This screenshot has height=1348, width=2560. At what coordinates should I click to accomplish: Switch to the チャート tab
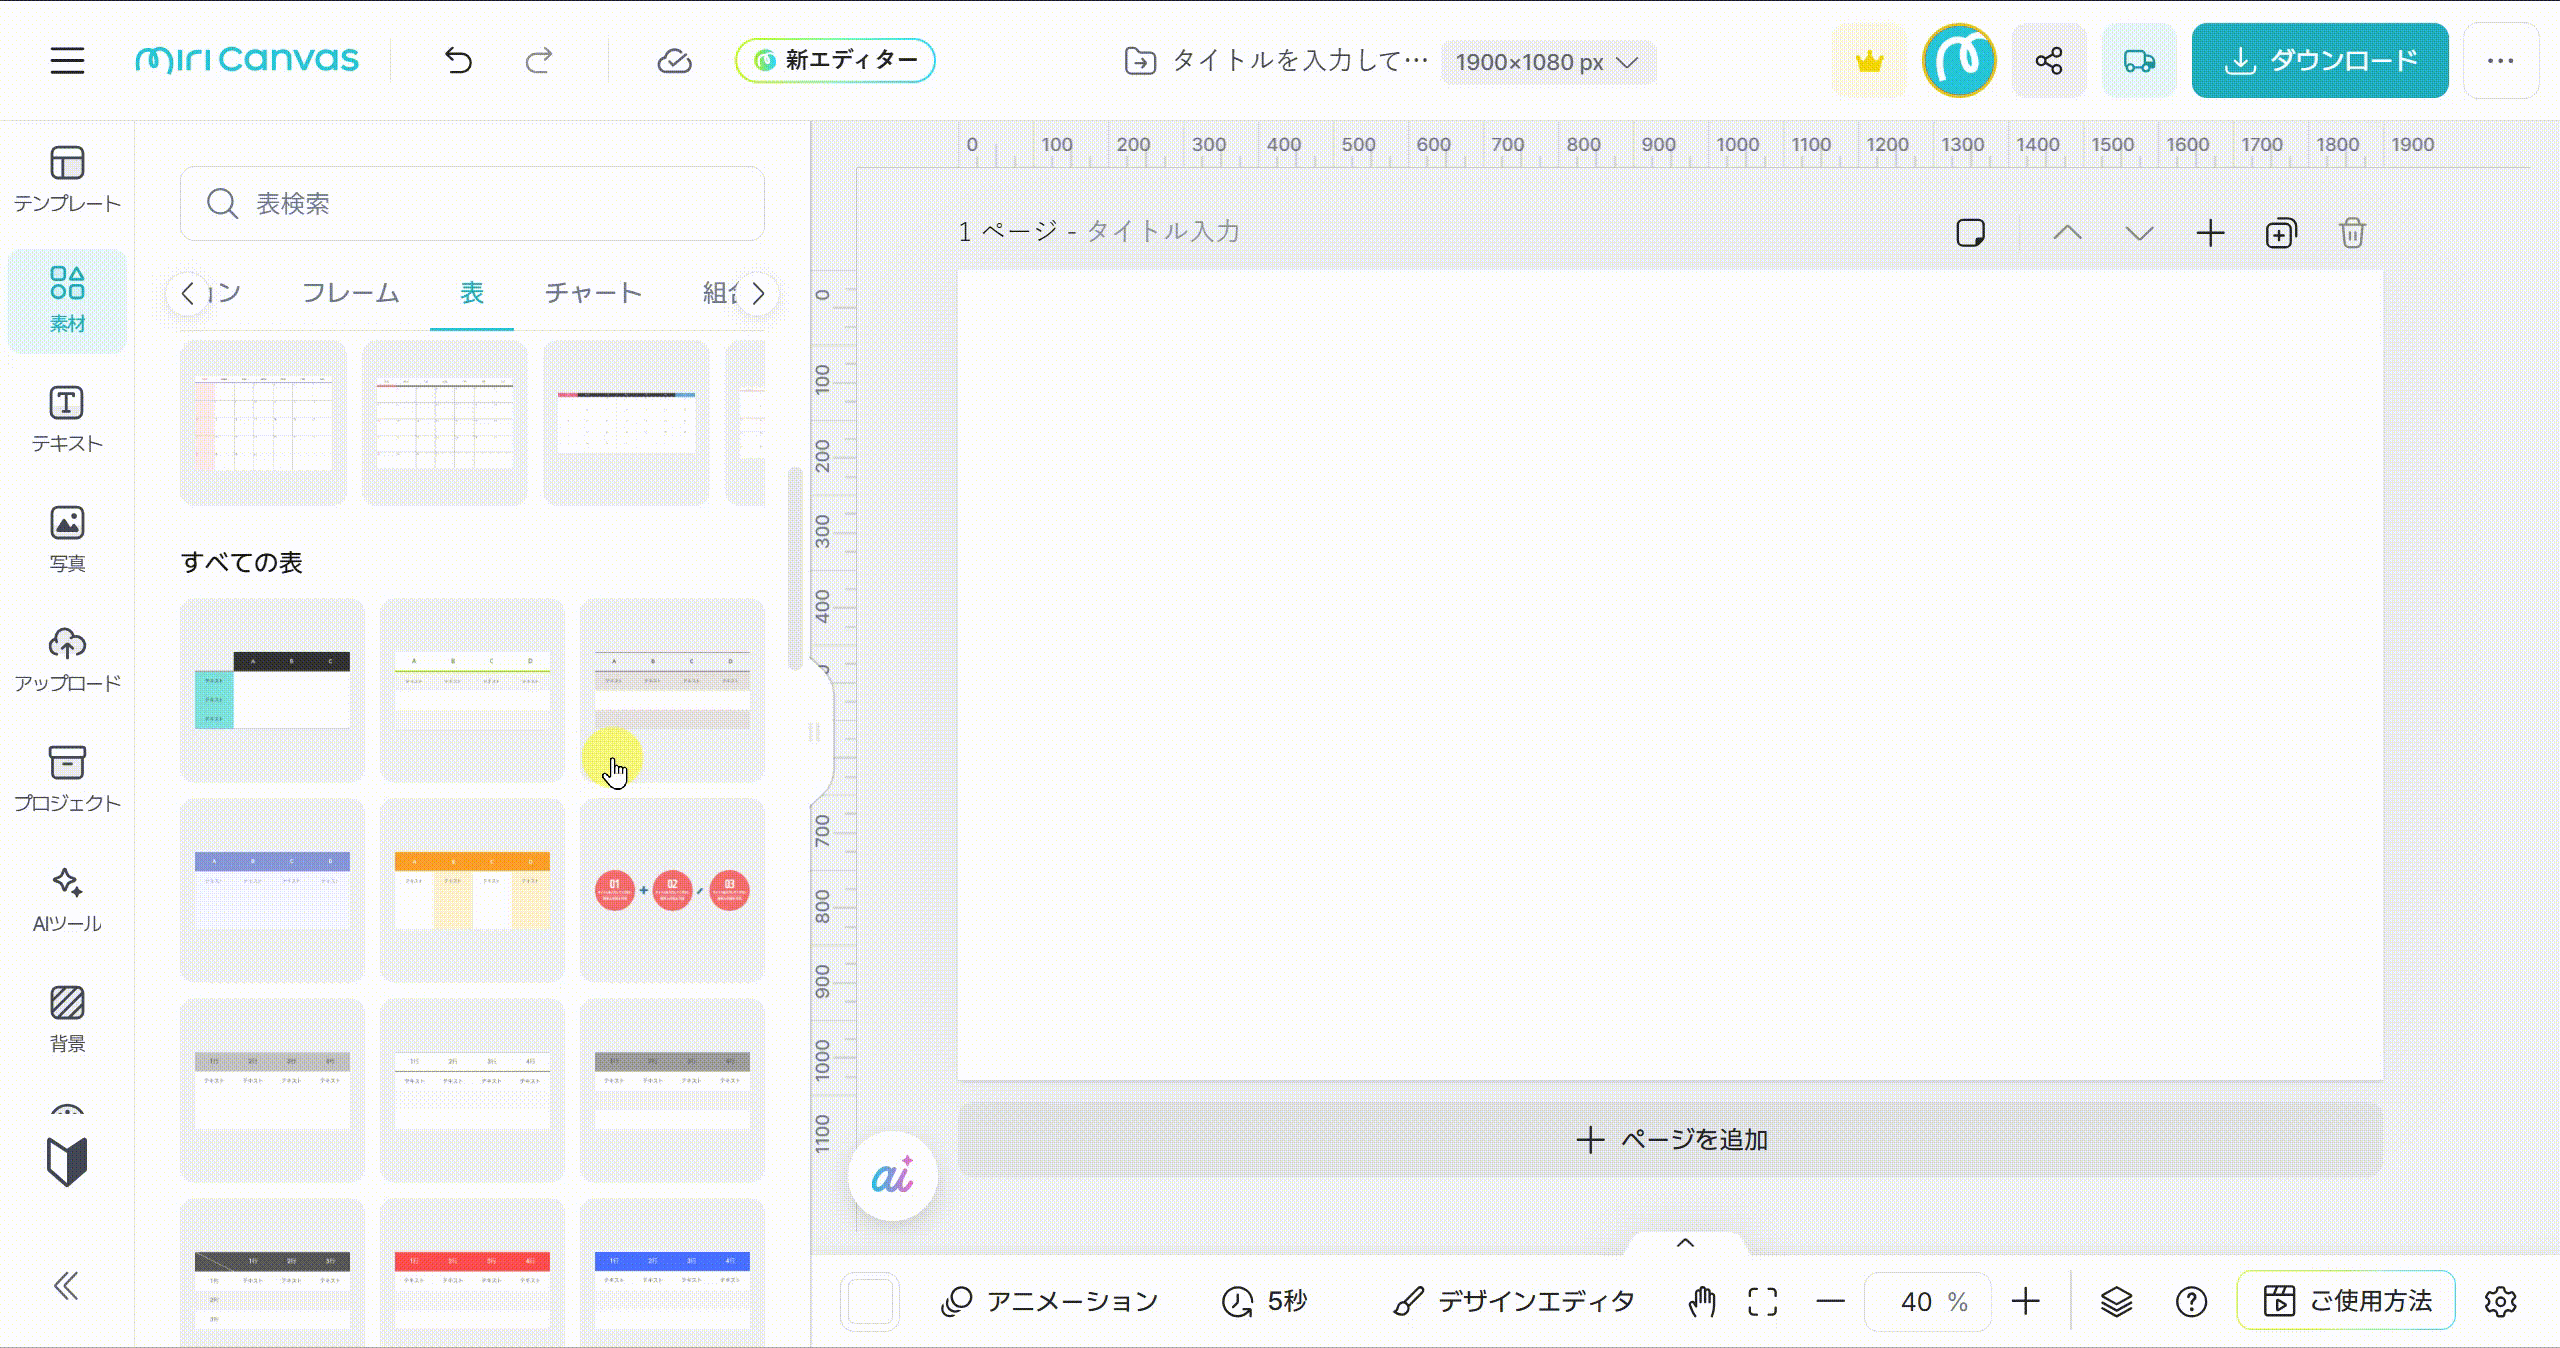coord(593,293)
